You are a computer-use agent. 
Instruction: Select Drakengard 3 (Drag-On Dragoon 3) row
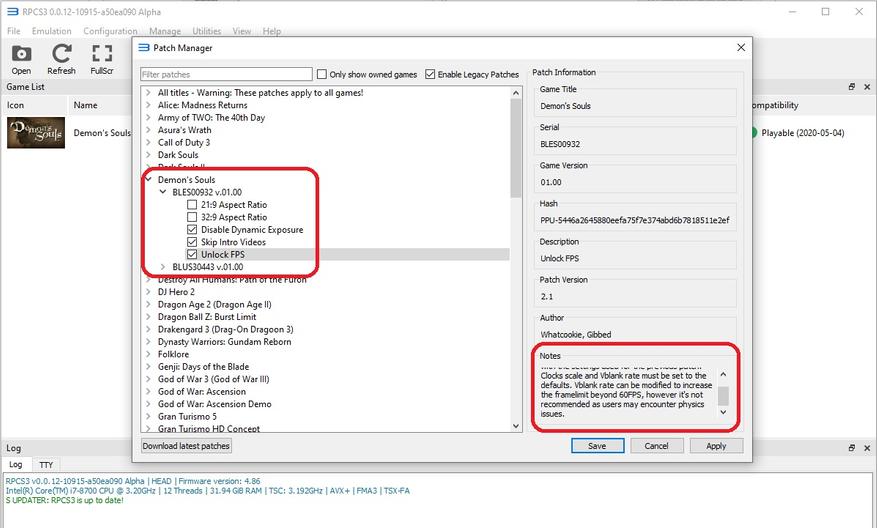point(225,329)
